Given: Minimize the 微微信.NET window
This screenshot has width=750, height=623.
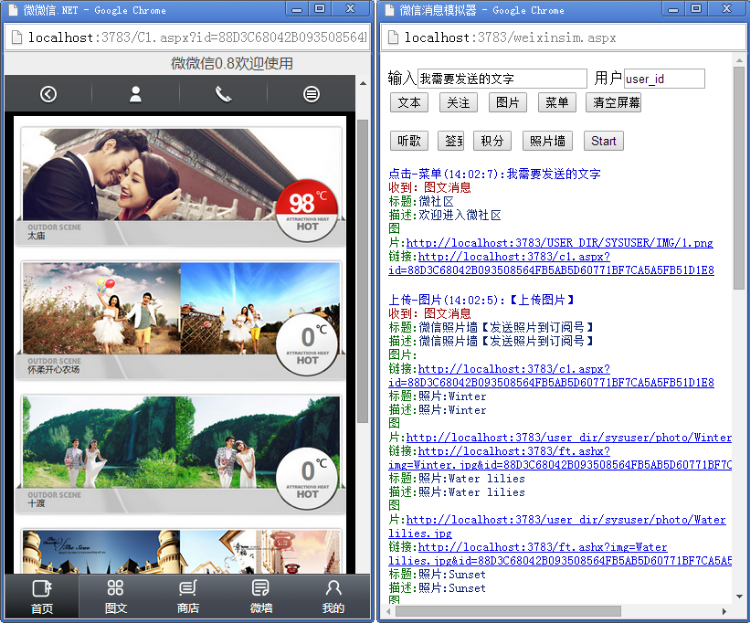Looking at the screenshot, I should [x=297, y=9].
